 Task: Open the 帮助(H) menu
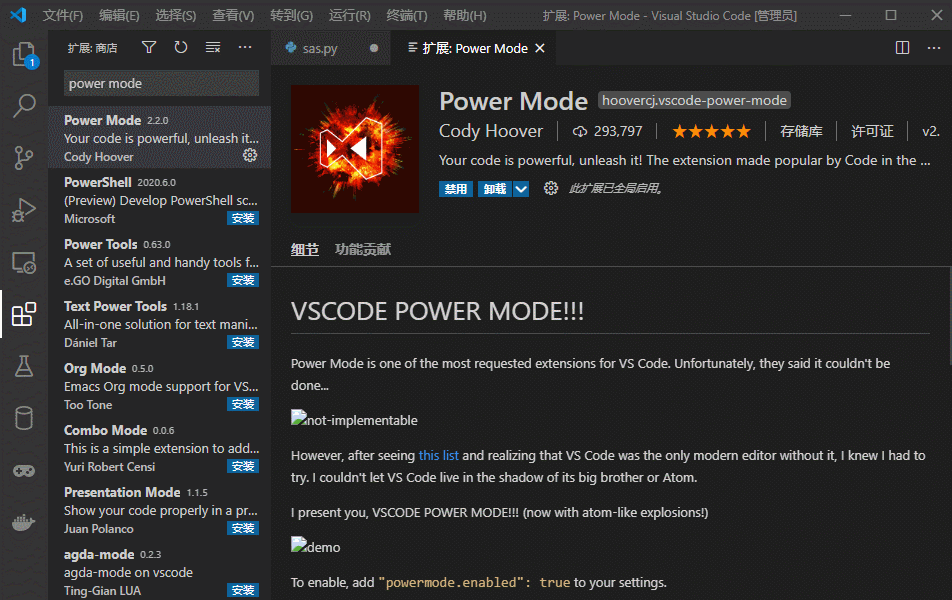click(x=465, y=15)
